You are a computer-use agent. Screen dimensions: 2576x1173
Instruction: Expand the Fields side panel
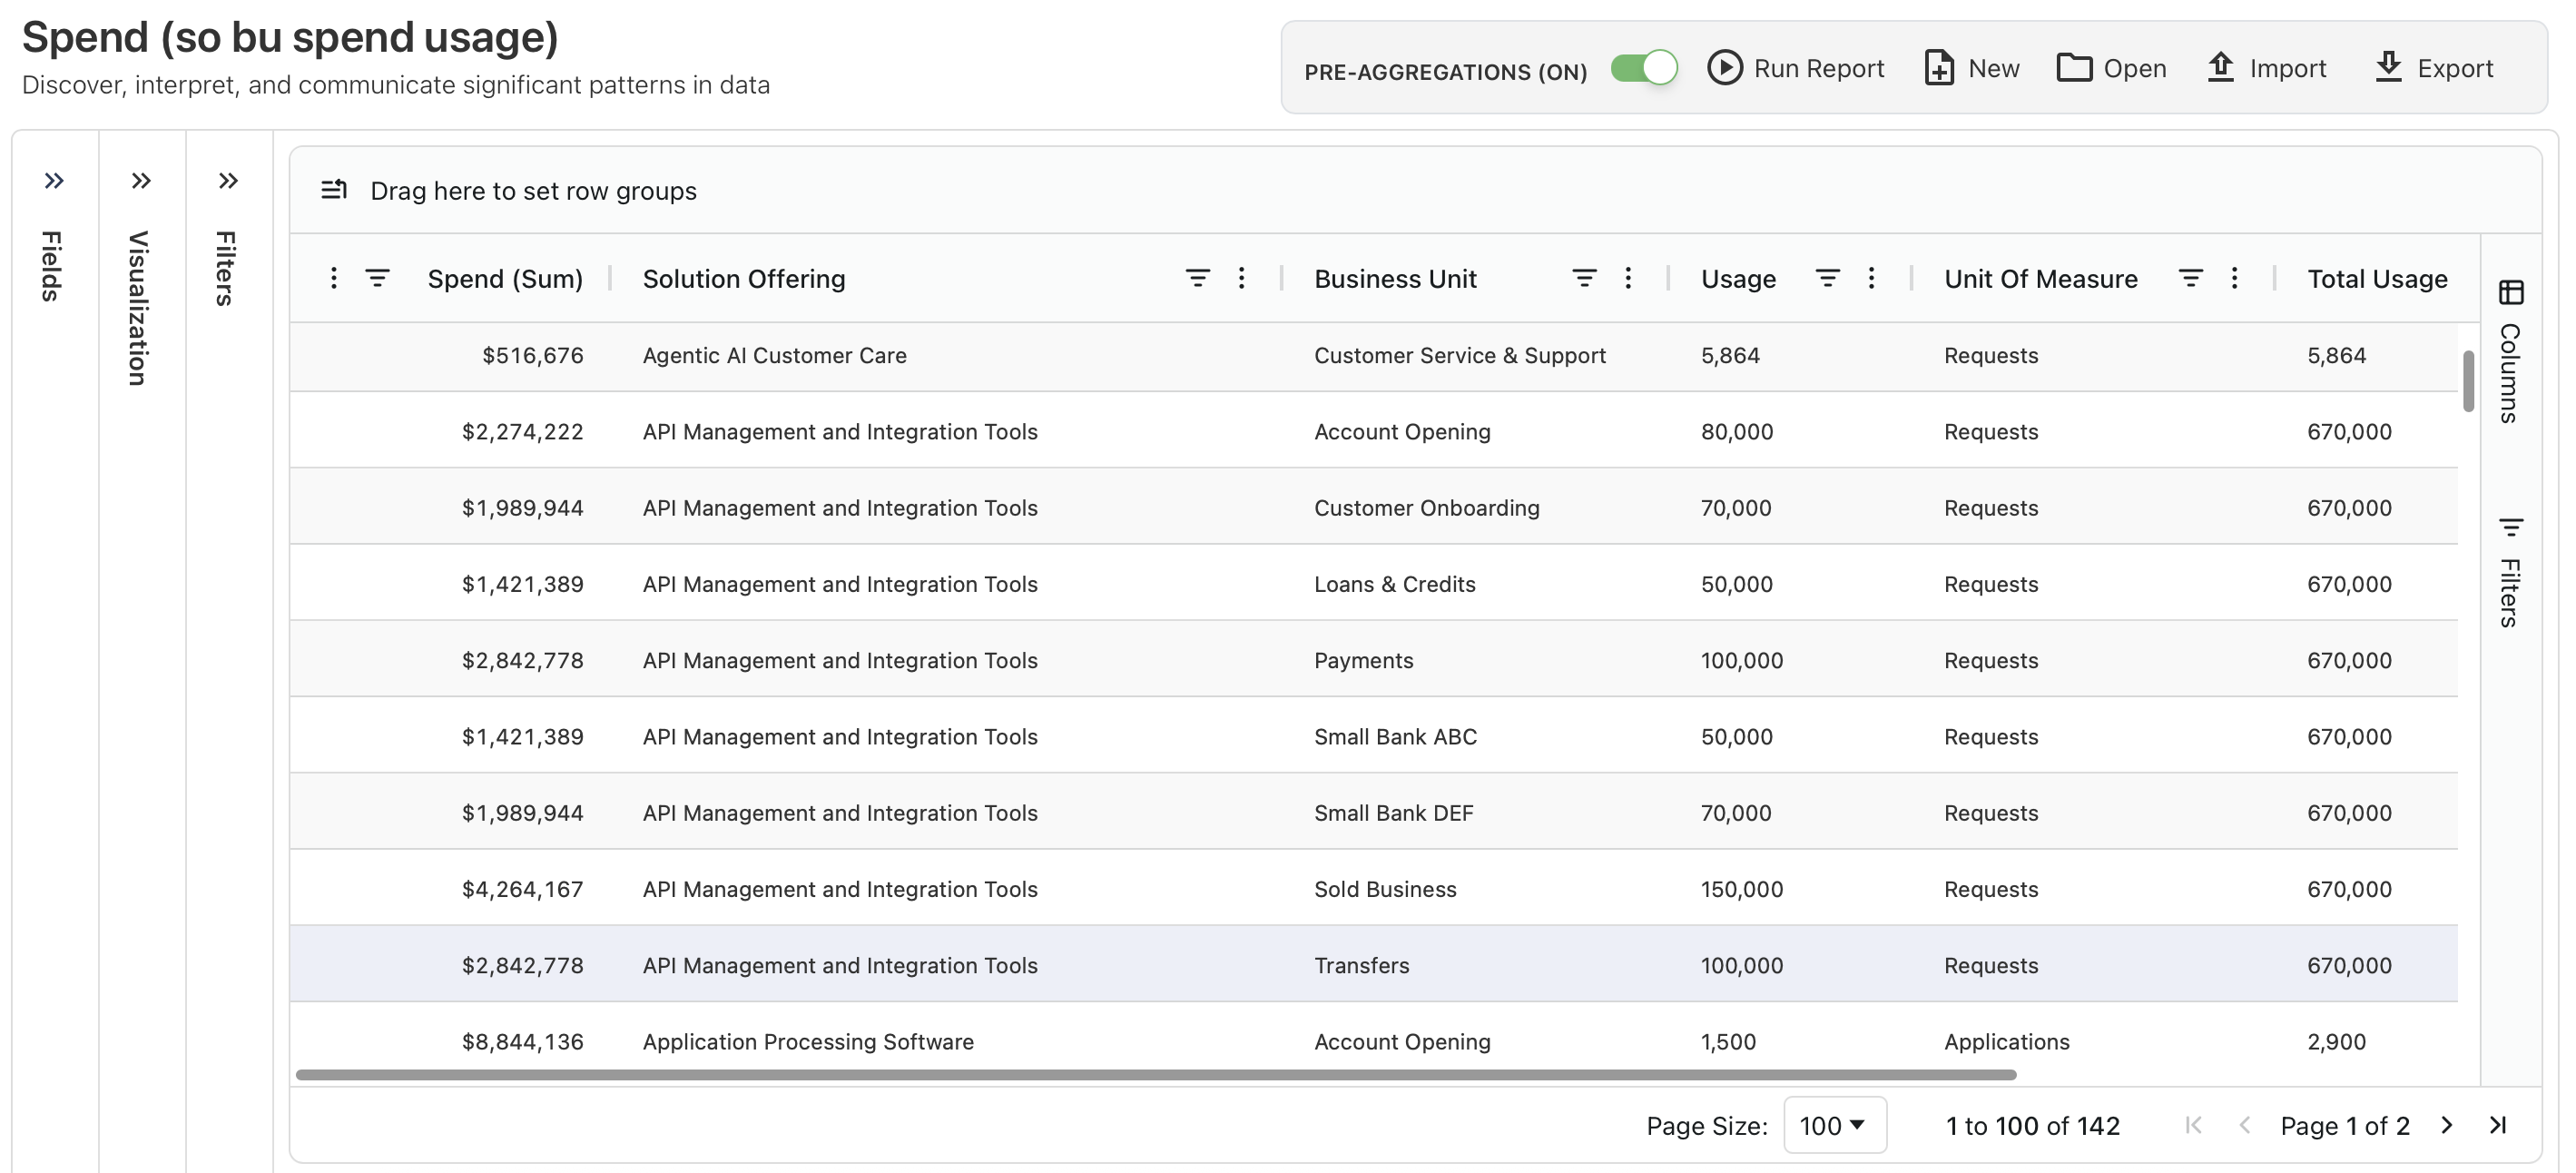[54, 181]
